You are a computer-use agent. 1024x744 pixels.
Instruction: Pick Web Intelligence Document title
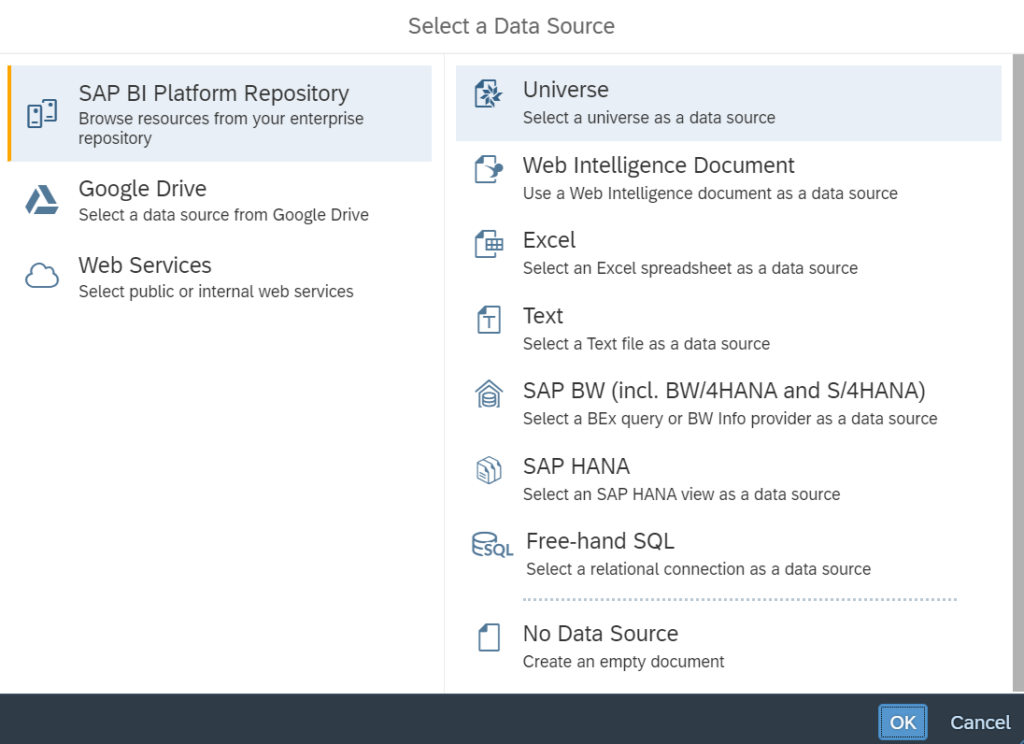(658, 165)
